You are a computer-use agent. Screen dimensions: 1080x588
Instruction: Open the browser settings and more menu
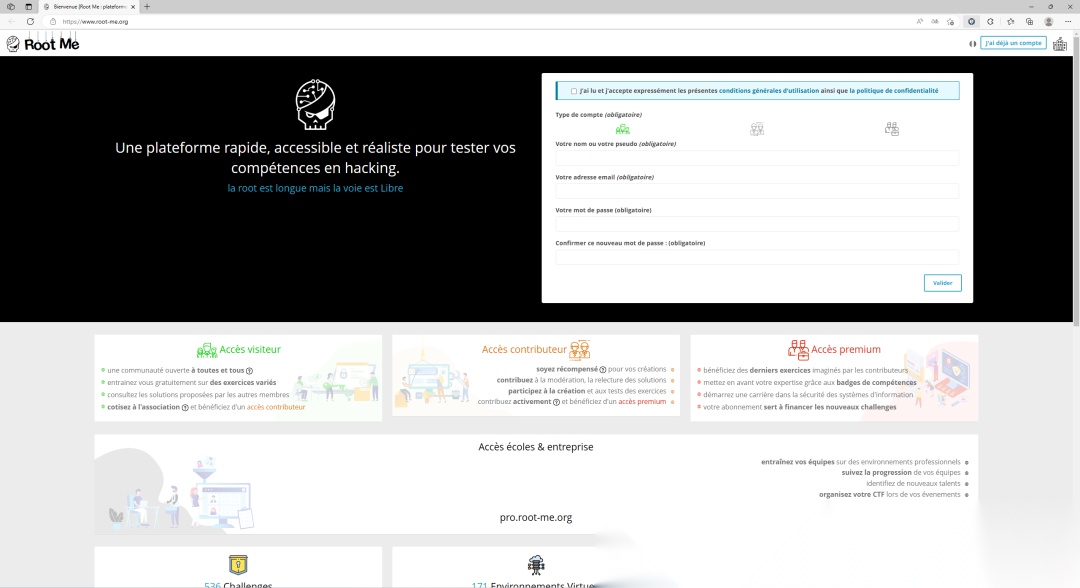click(1068, 21)
